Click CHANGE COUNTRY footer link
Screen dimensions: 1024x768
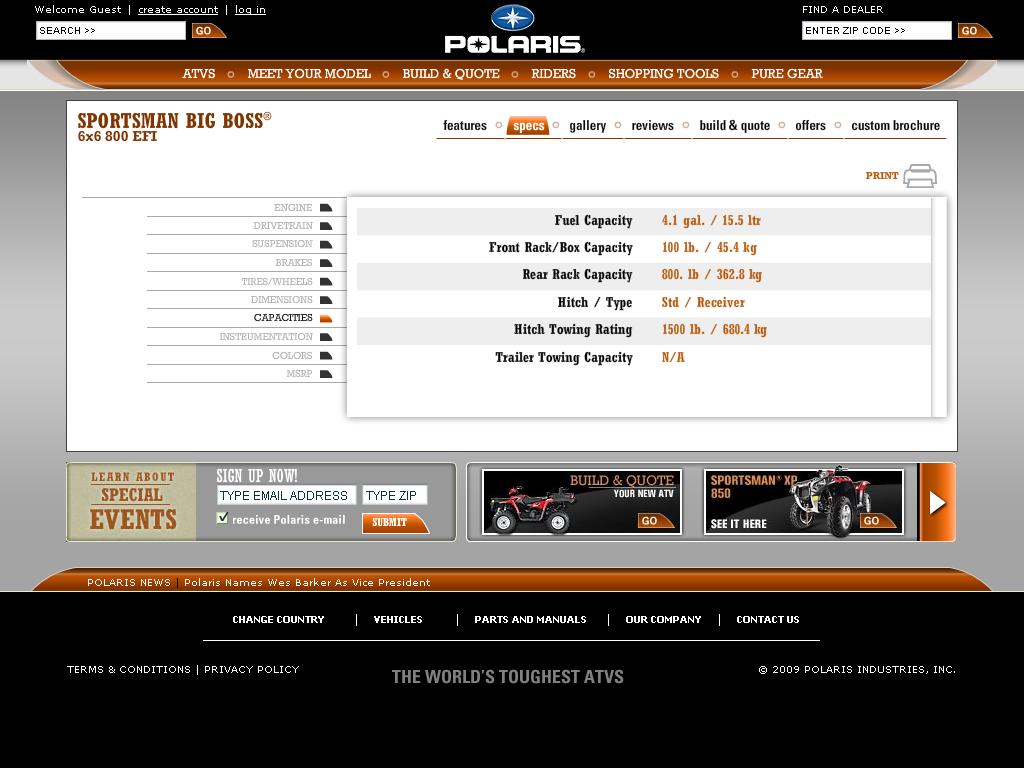(278, 620)
